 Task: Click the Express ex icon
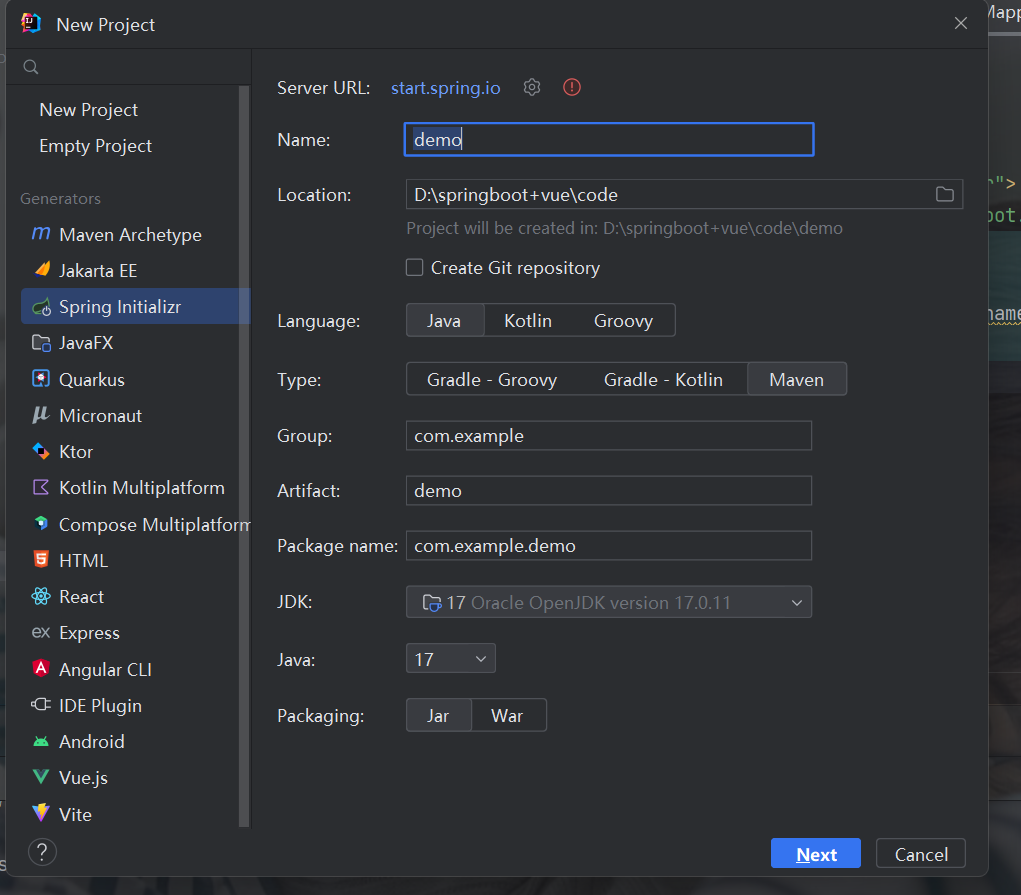(x=41, y=632)
